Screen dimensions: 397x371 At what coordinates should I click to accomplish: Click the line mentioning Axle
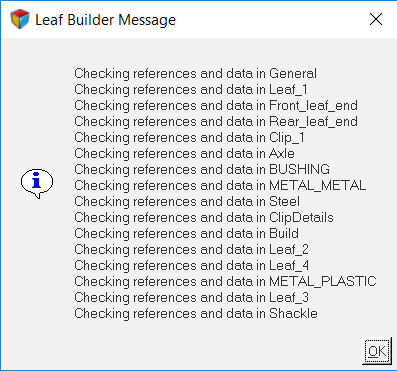[184, 153]
